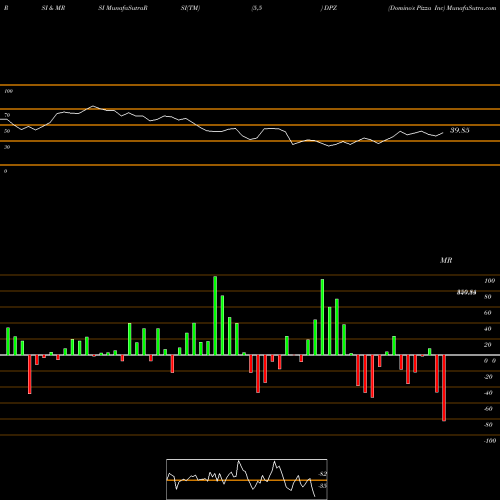The image size is (500, 500).
Task: Click the tallest green MR bar
Action: [215, 315]
